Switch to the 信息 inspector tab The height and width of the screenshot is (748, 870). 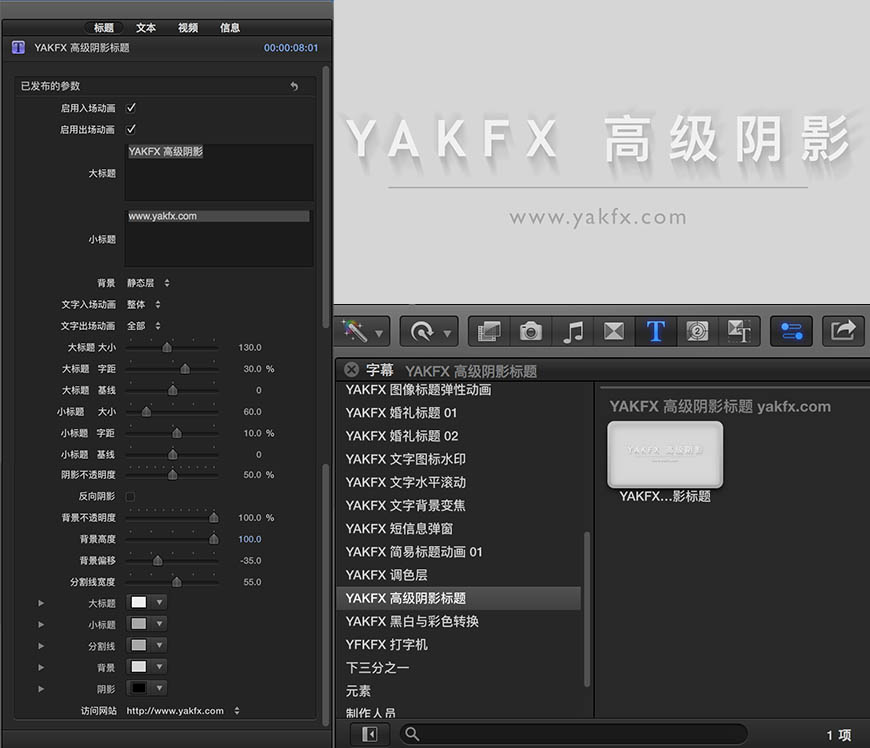point(230,28)
